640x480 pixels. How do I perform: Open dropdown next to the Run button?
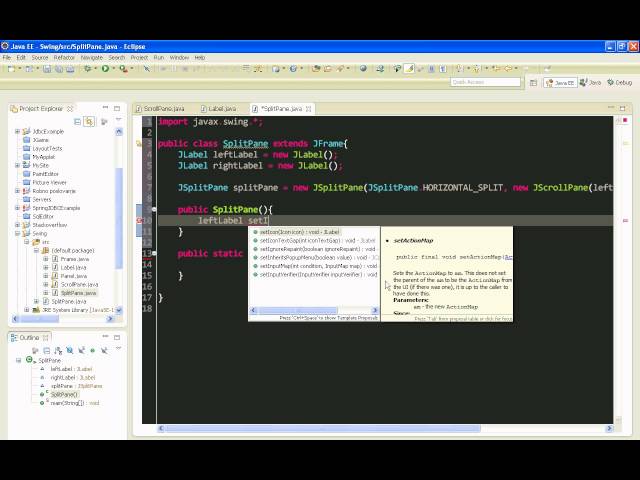tap(113, 69)
